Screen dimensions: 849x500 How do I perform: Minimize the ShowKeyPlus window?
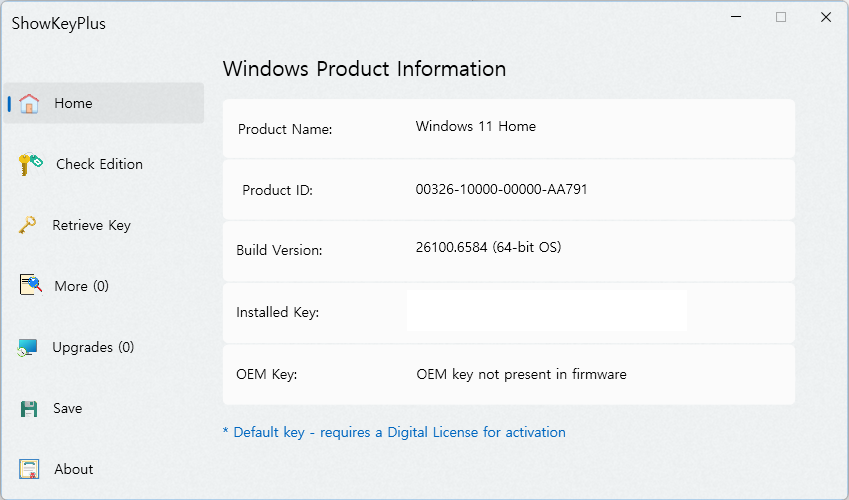coord(736,17)
